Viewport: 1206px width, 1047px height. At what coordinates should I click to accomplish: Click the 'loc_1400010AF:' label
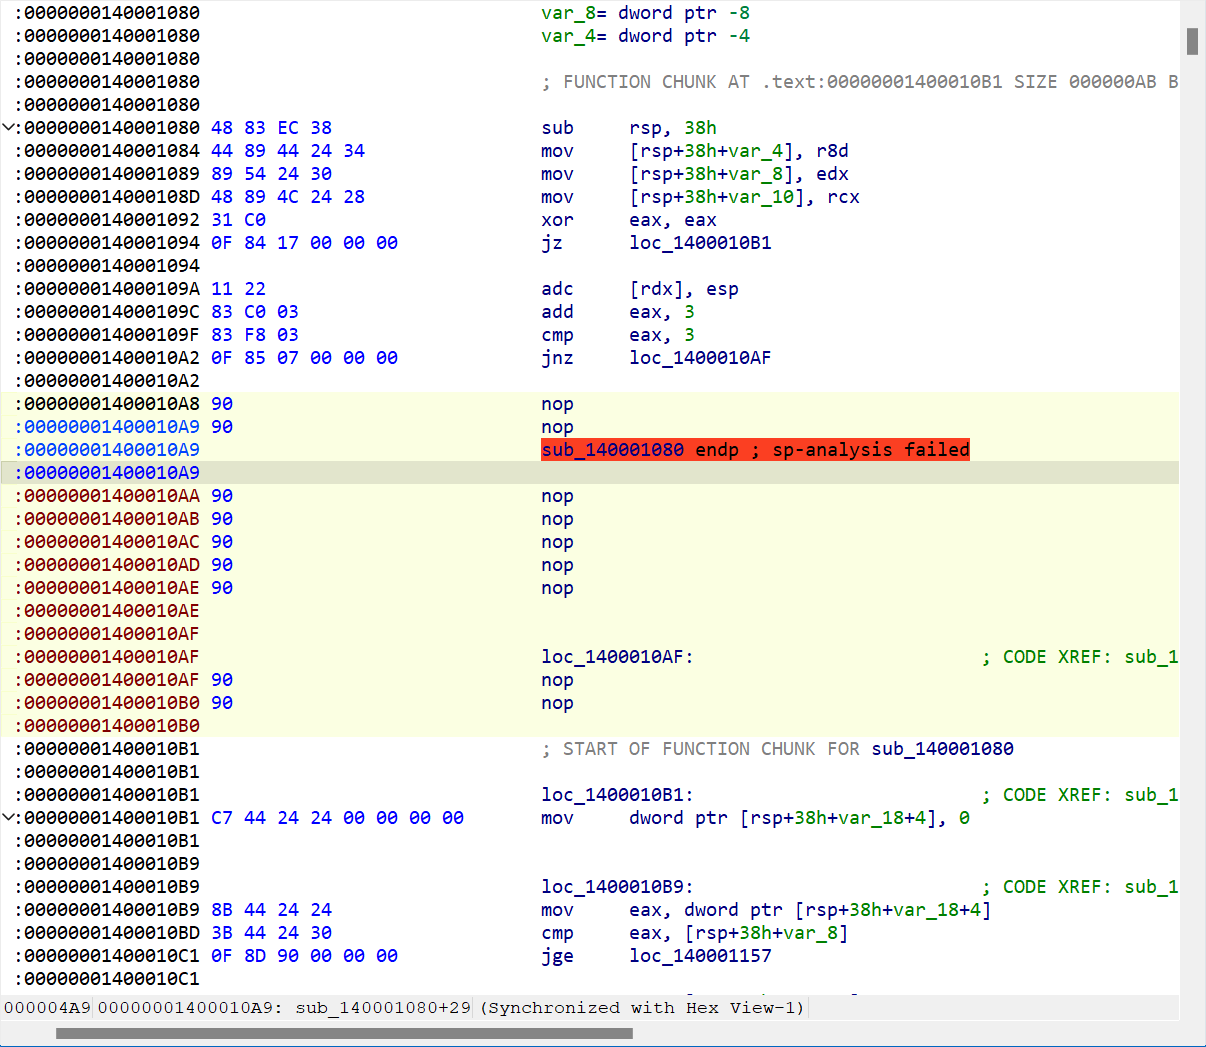tap(617, 657)
